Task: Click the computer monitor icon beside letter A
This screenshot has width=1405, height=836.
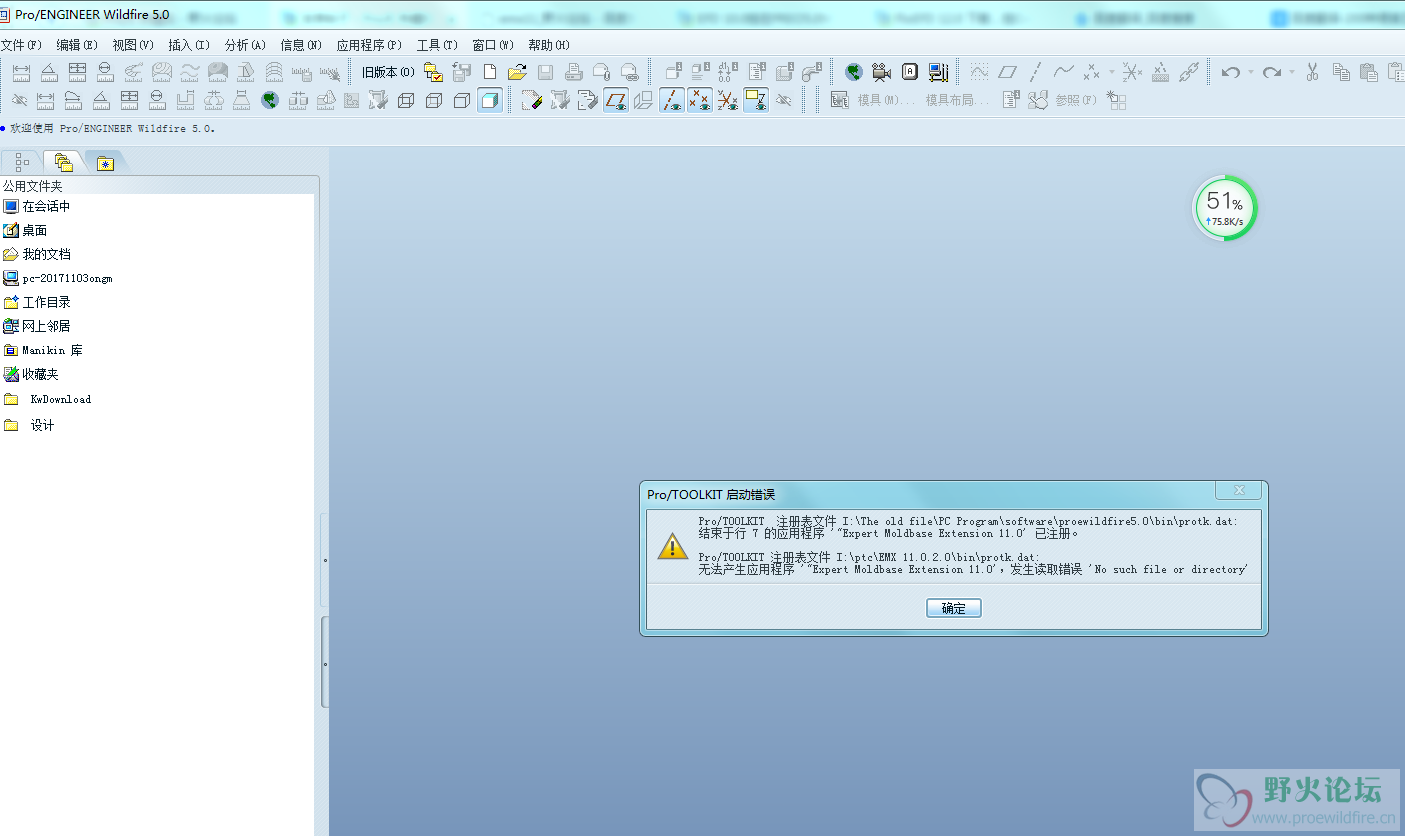Action: (937, 72)
